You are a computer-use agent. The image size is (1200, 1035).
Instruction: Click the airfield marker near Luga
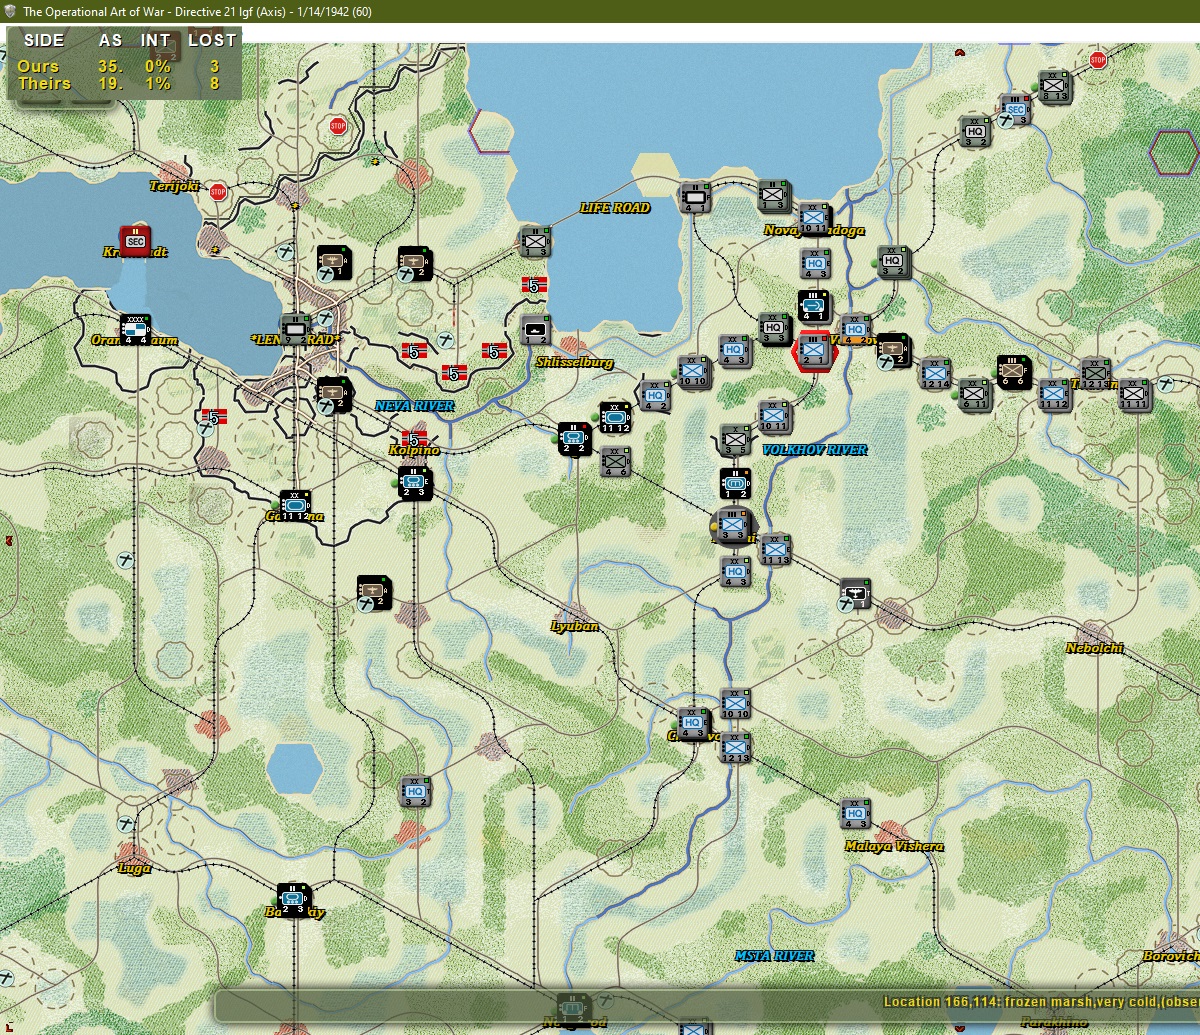click(125, 823)
